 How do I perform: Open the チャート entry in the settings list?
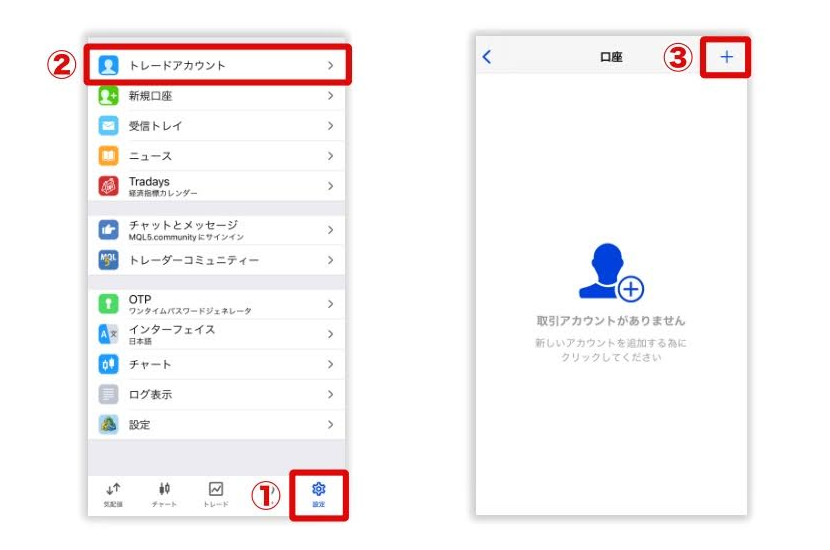pyautogui.click(x=150, y=364)
